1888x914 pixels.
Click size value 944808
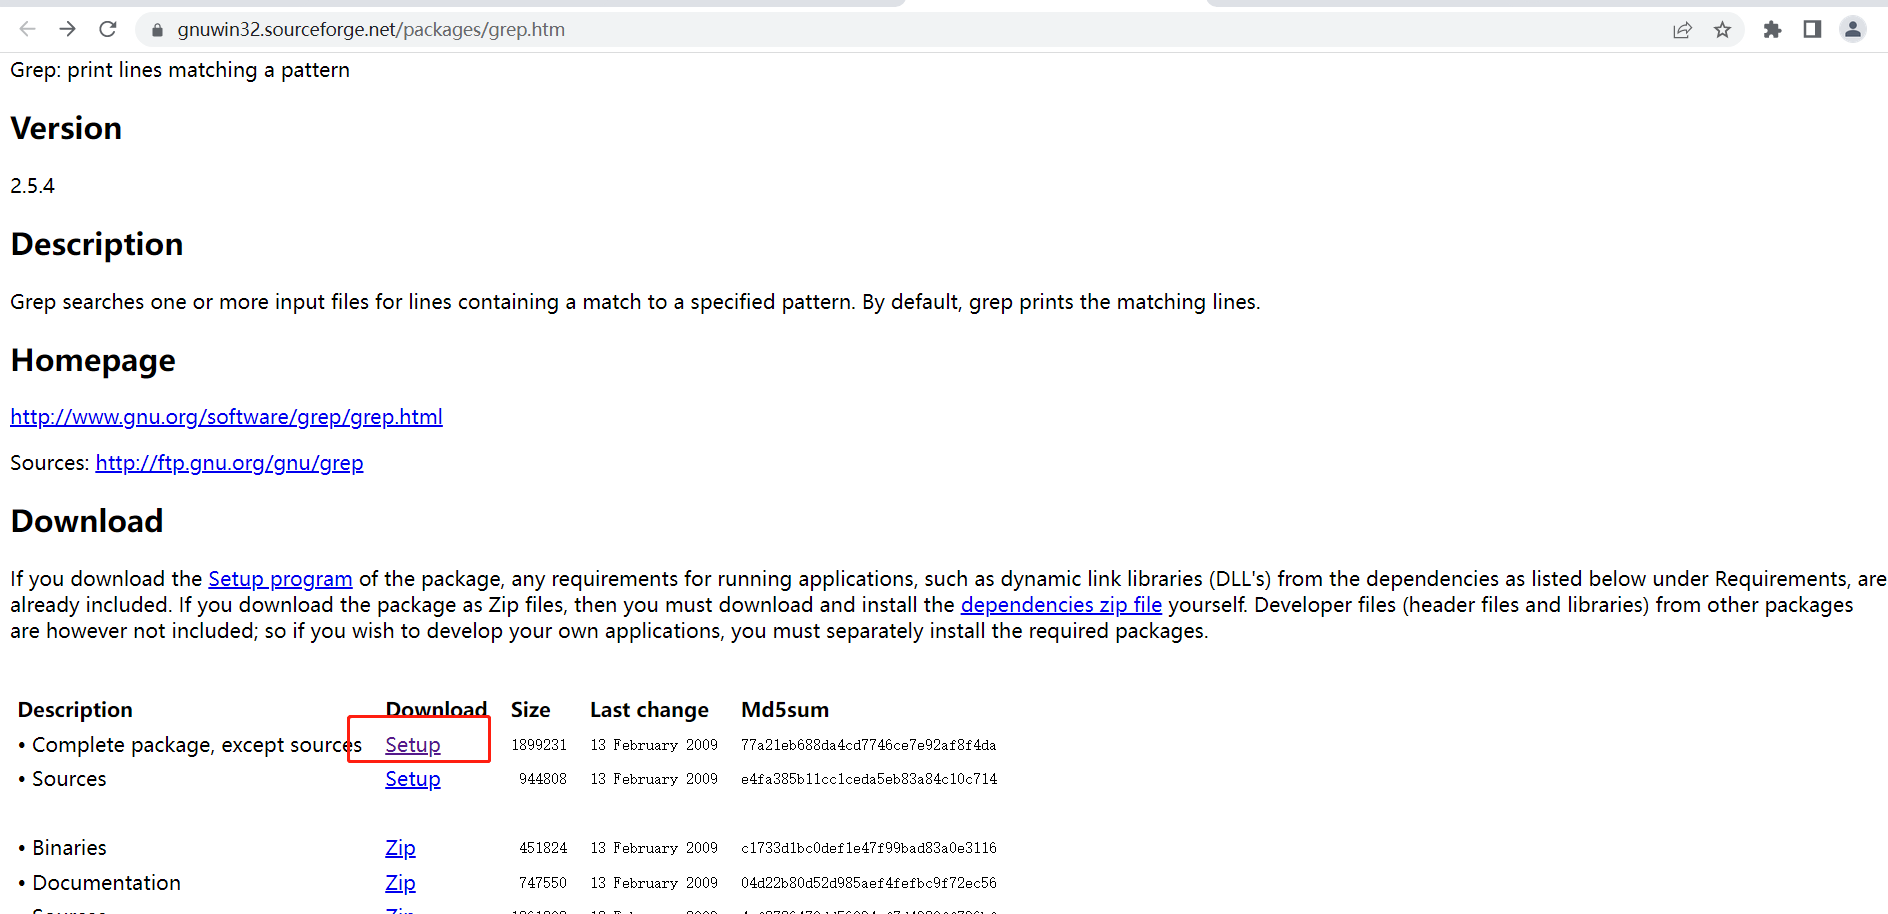[x=543, y=779]
